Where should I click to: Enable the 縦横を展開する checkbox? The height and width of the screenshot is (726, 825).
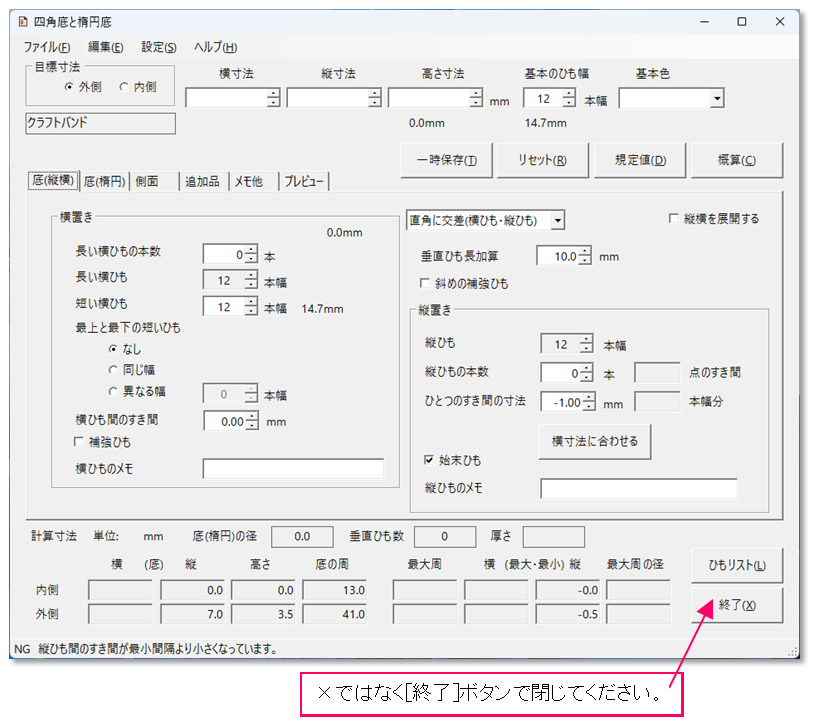pos(674,219)
